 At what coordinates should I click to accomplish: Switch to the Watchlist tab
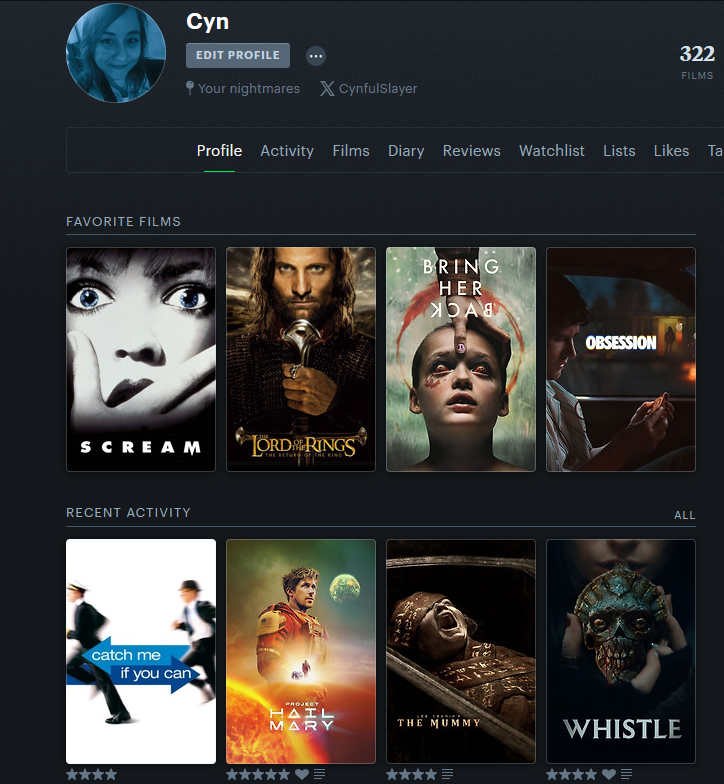click(x=552, y=150)
